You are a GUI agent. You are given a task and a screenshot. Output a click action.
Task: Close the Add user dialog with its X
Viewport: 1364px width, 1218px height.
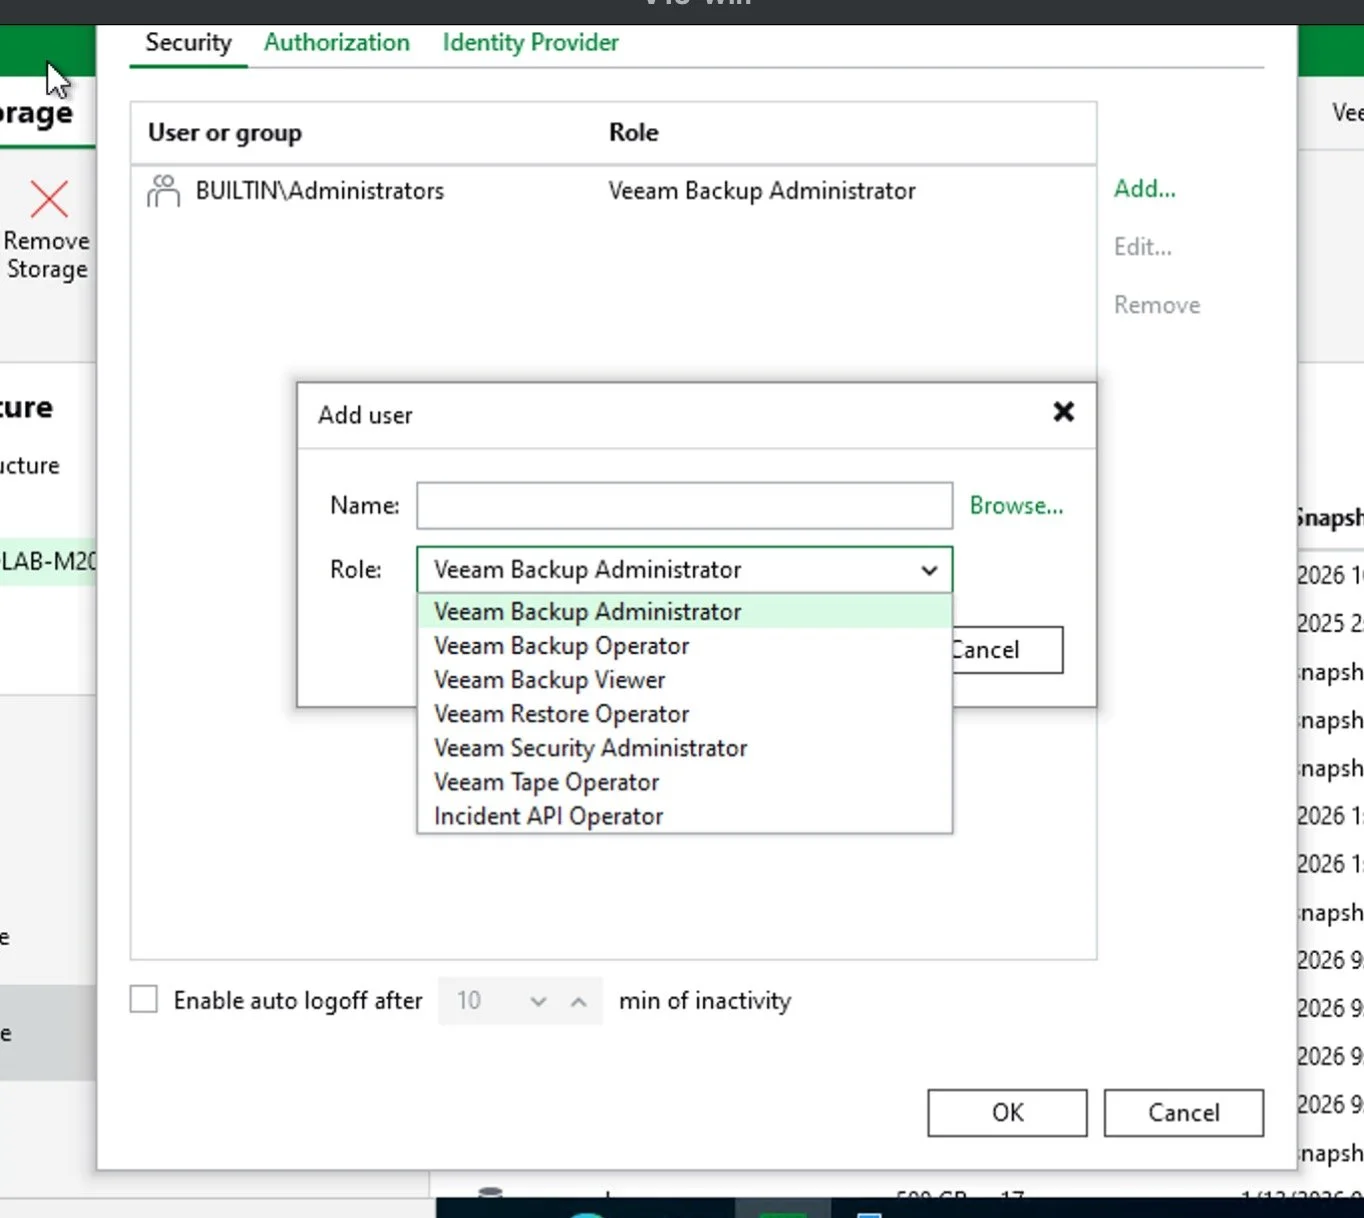point(1062,413)
